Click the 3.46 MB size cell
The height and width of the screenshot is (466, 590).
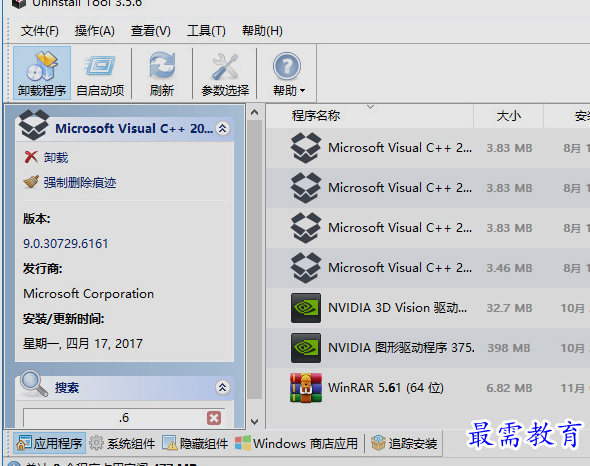coord(509,268)
